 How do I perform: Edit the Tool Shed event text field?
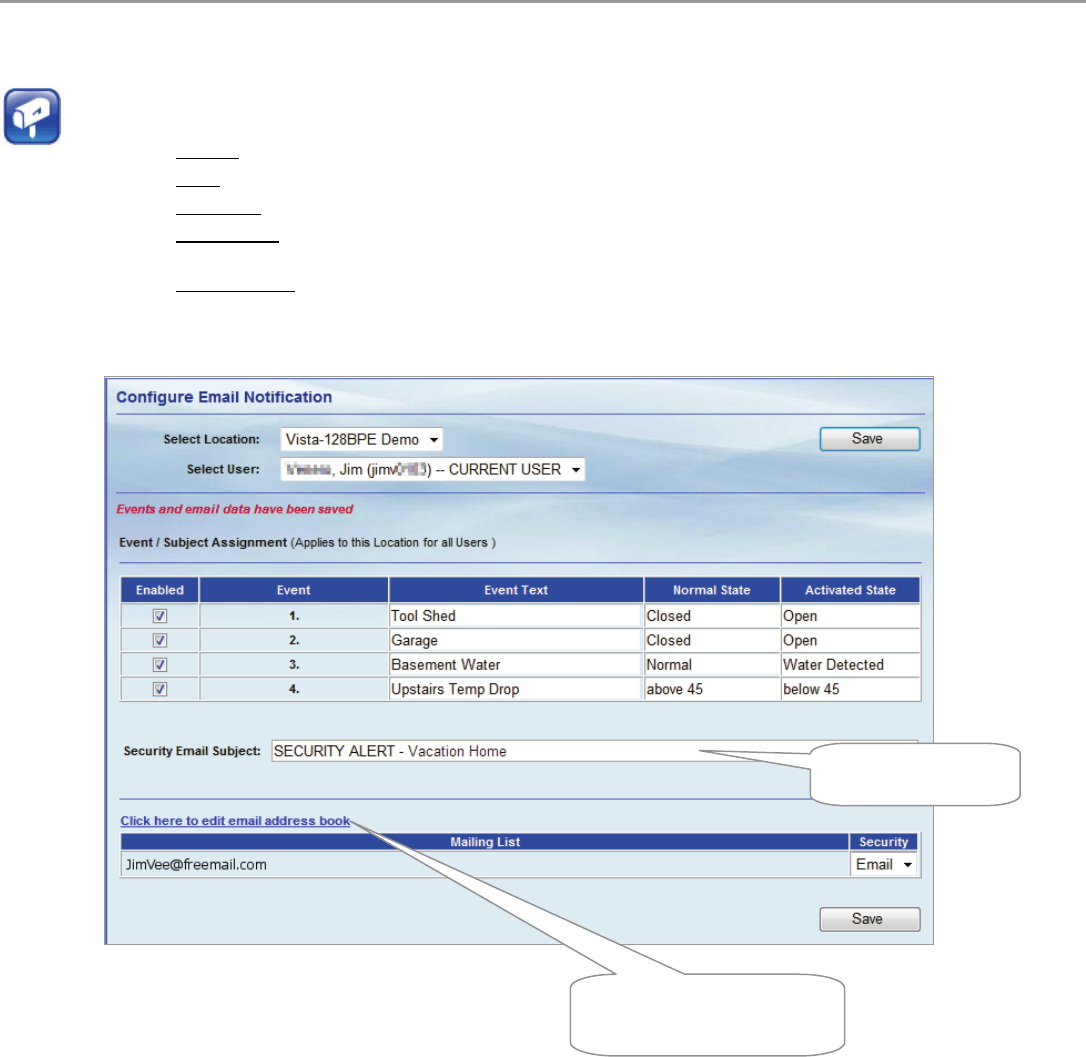[x=516, y=616]
